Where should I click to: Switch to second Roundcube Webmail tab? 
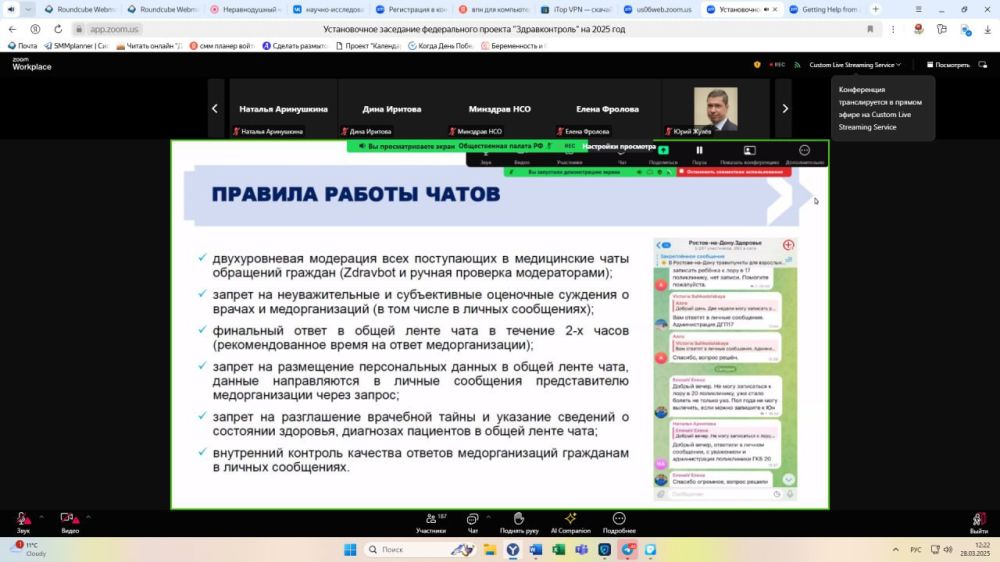[x=163, y=10]
